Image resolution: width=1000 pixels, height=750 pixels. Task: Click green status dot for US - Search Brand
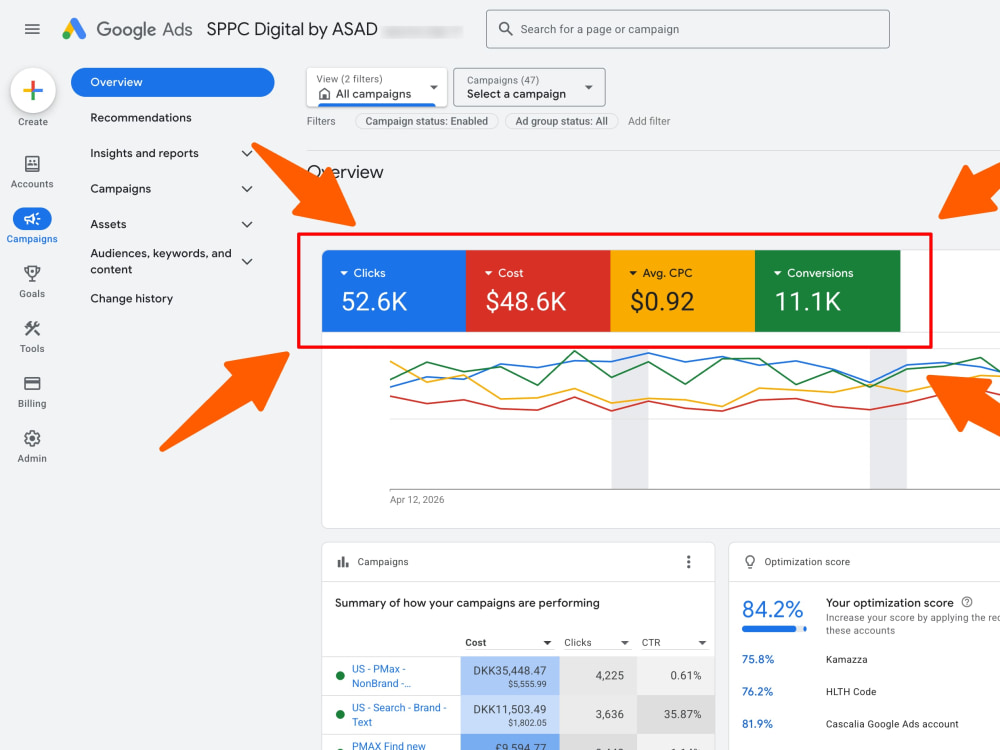[x=341, y=715]
